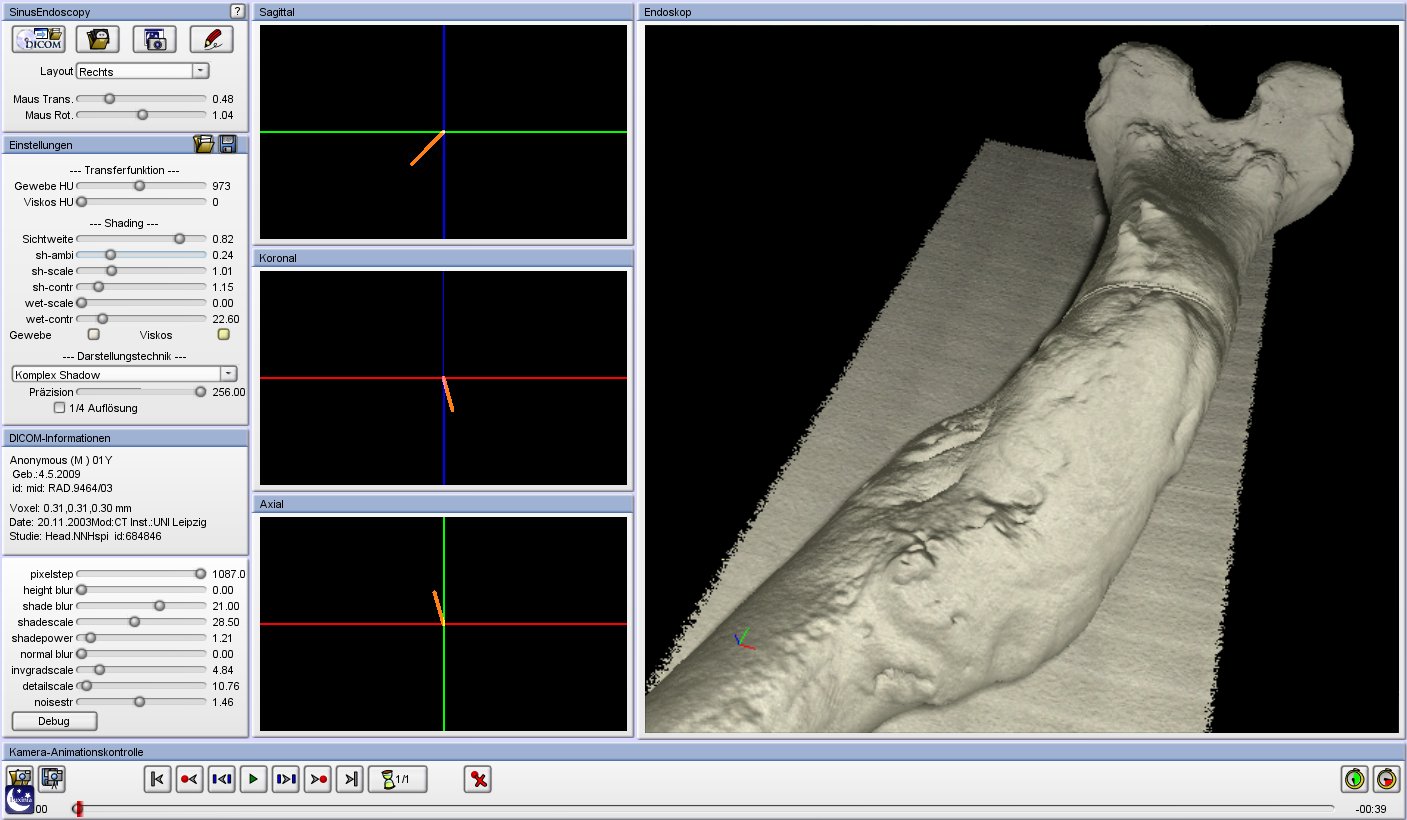Click the screenshot camera icon in the top toolbar
Image resolution: width=1407 pixels, height=820 pixels.
[154, 40]
